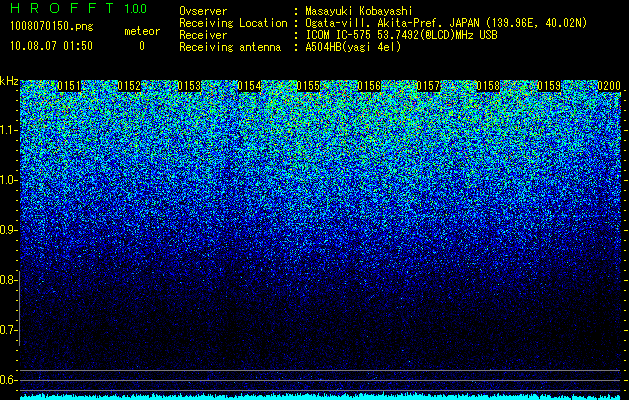Click the 0.9 frequency axis label
629x400 pixels.
(x=8, y=230)
